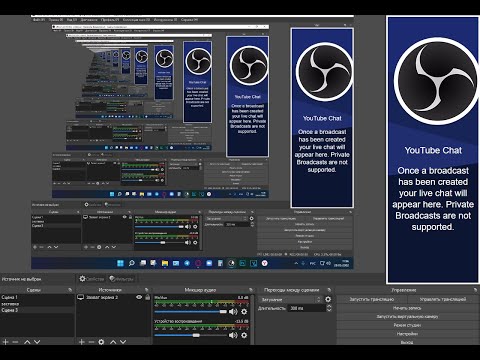Viewport: 480px width, 360px height.
Task: Toggle visibility eye of Захват экрана 2
Action: [x=139, y=297]
